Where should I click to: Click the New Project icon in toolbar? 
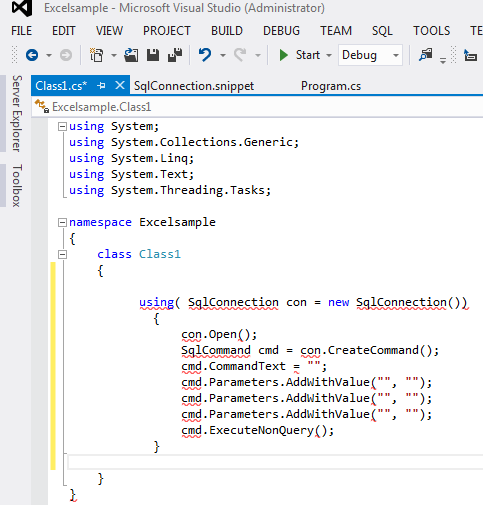tap(97, 55)
